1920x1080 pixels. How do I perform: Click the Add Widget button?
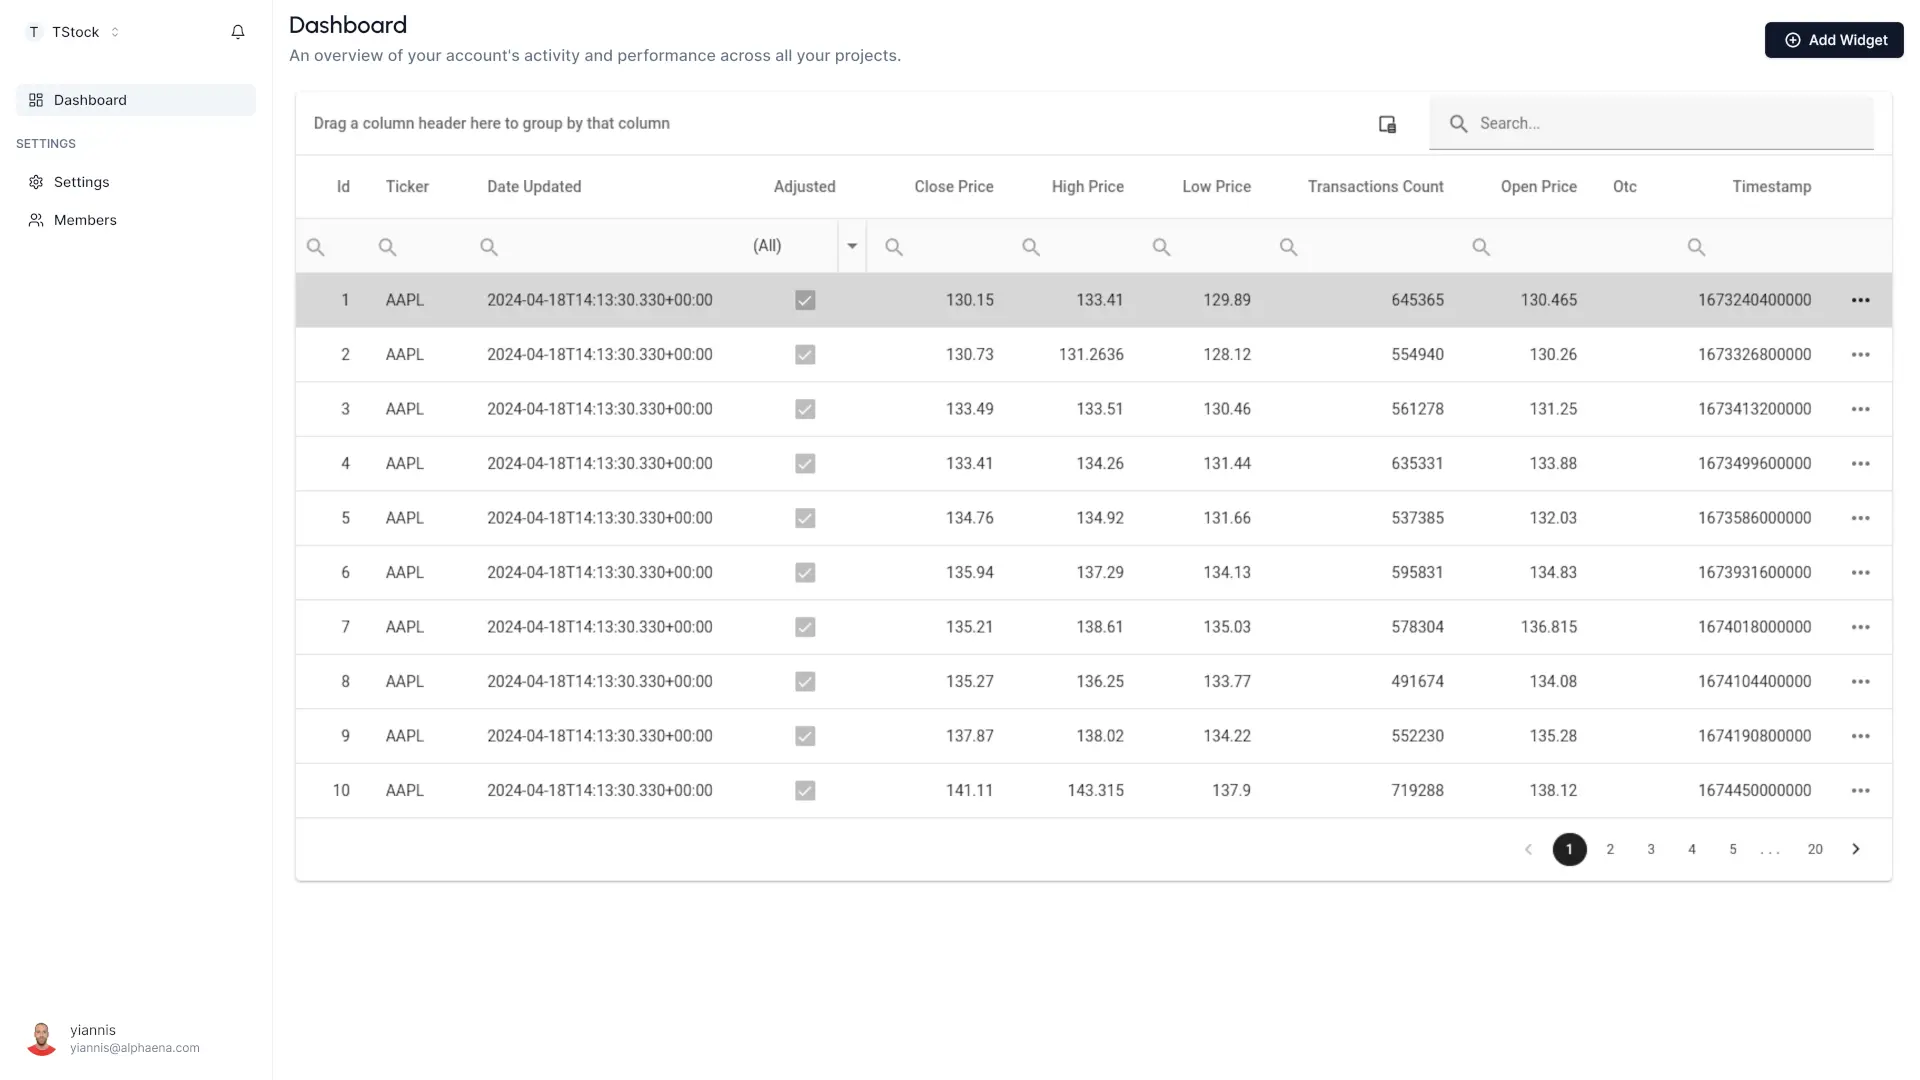point(1833,40)
